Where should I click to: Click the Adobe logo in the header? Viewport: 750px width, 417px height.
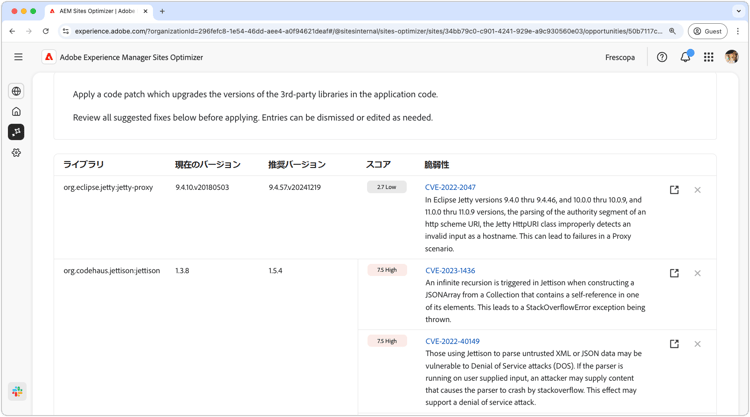(x=49, y=57)
